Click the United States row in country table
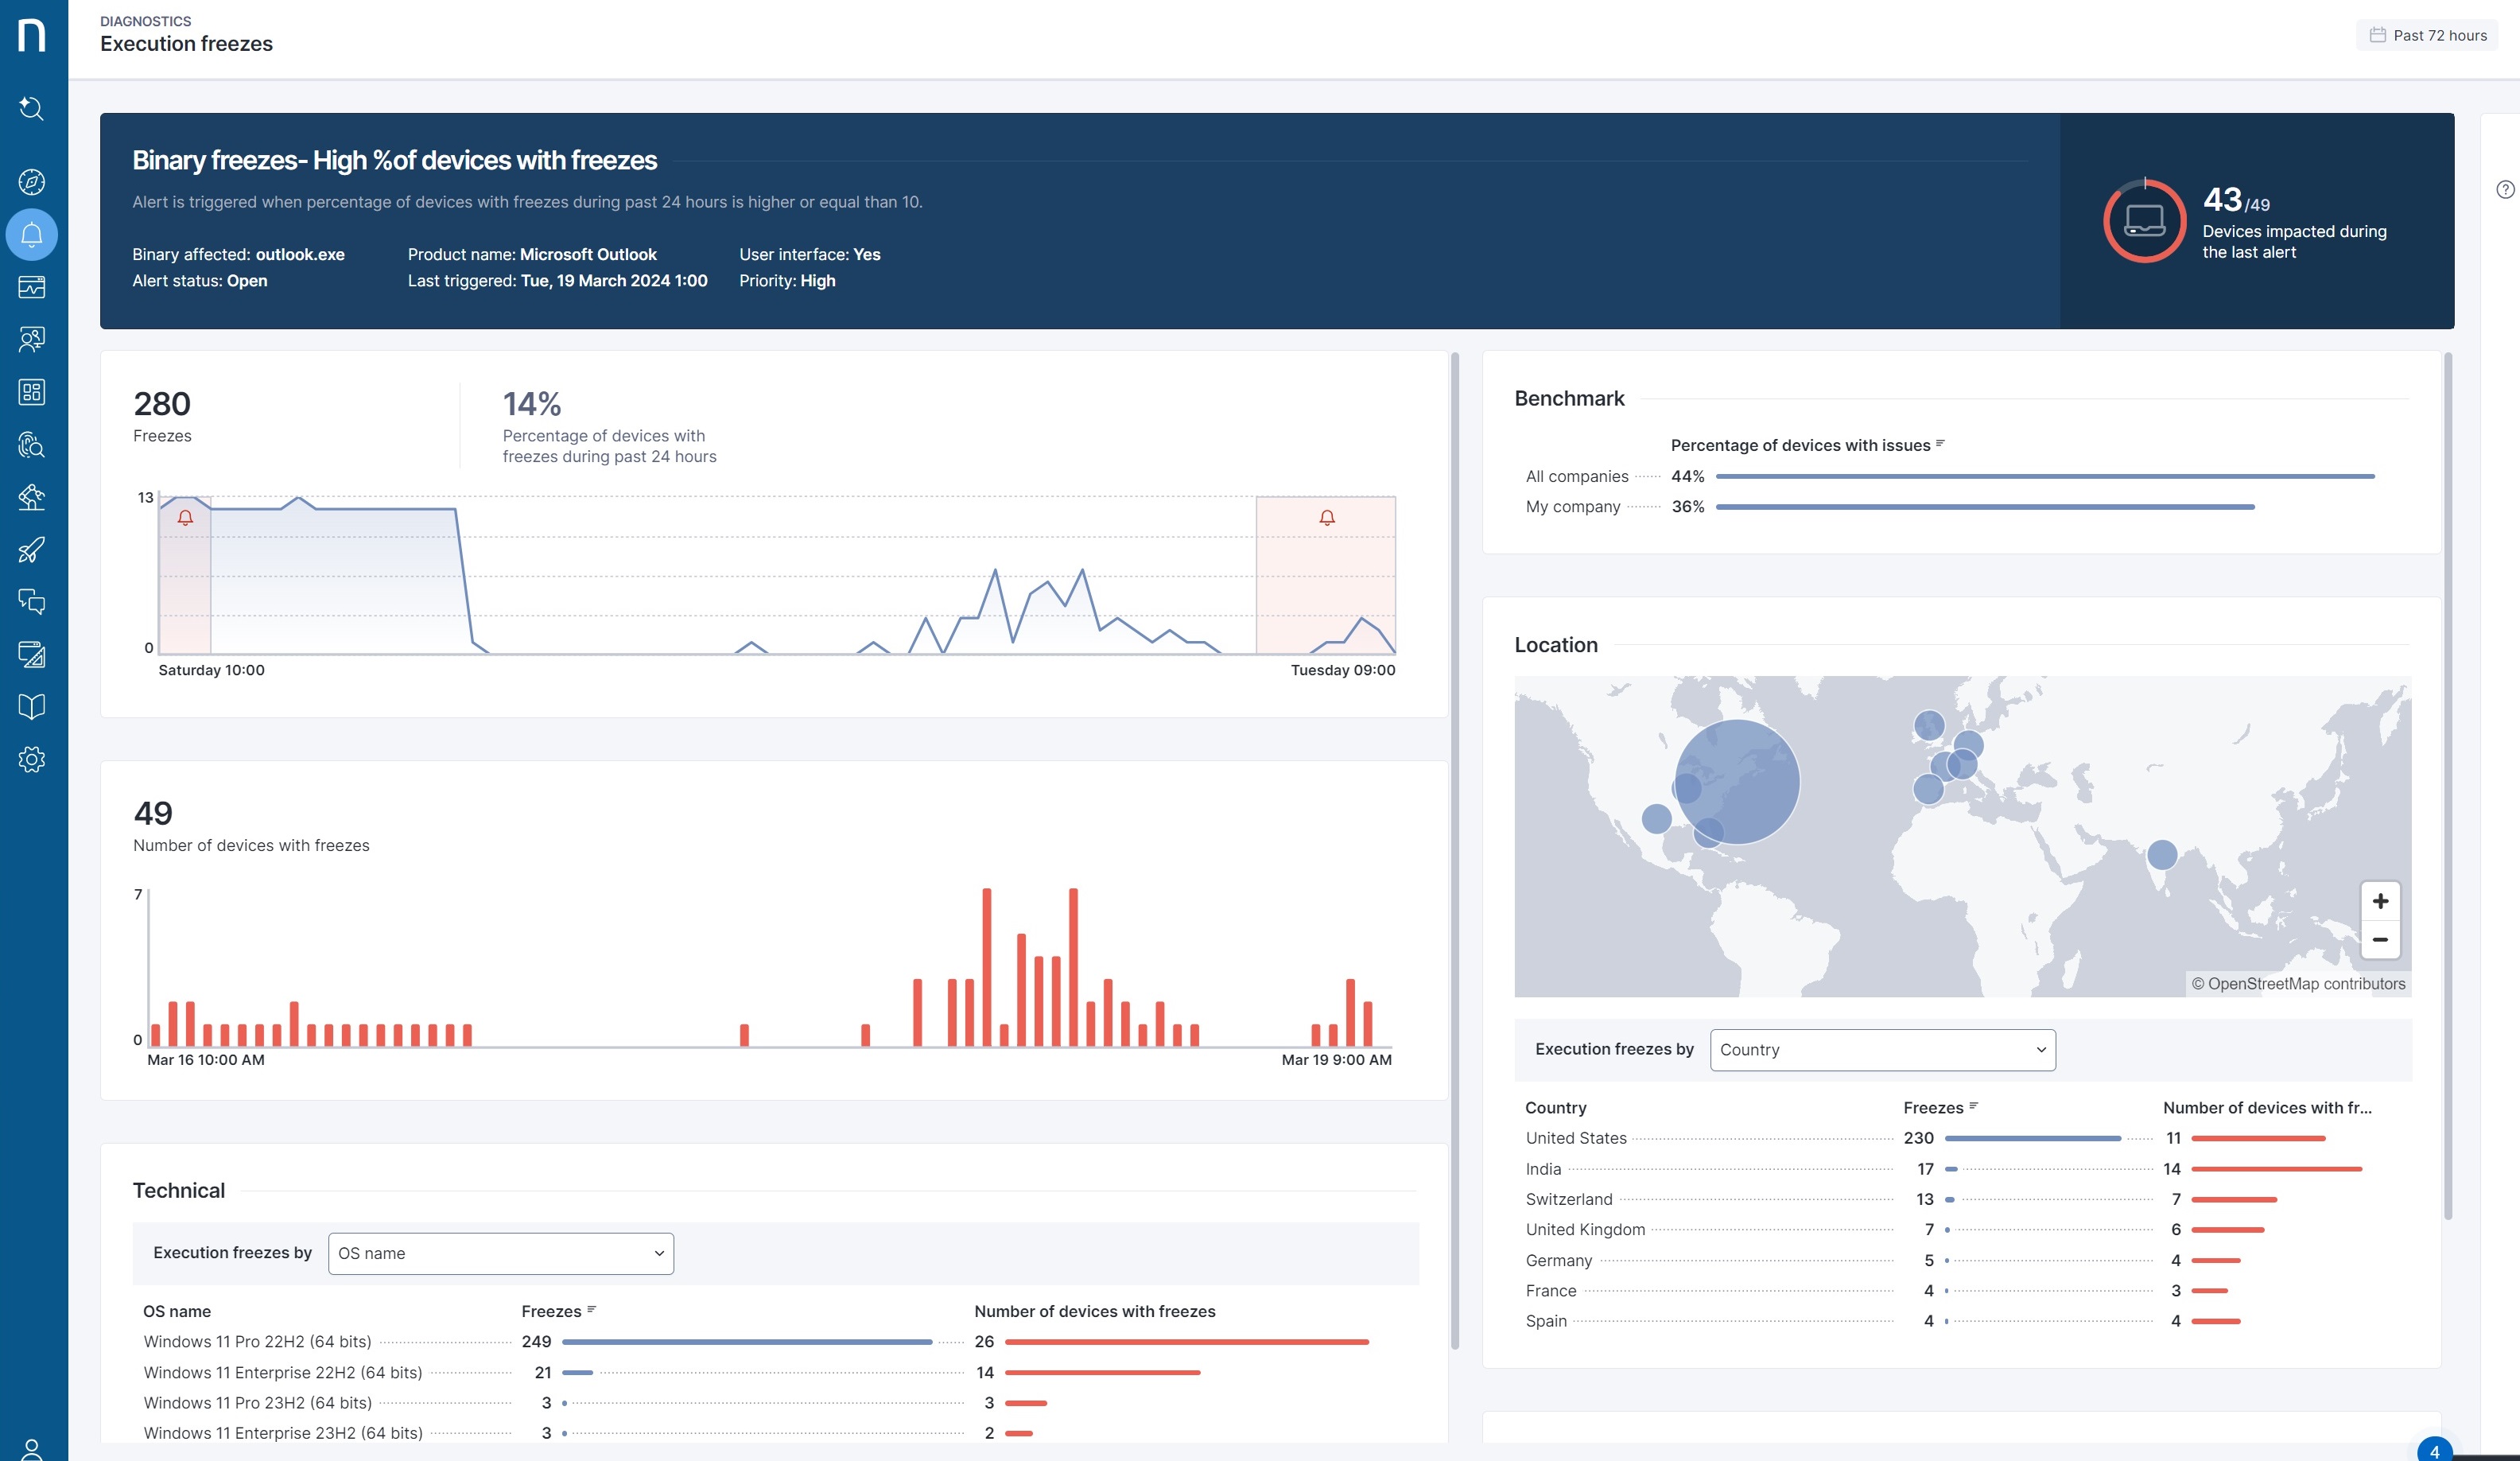Viewport: 2520px width, 1461px height. pyautogui.click(x=1576, y=1138)
